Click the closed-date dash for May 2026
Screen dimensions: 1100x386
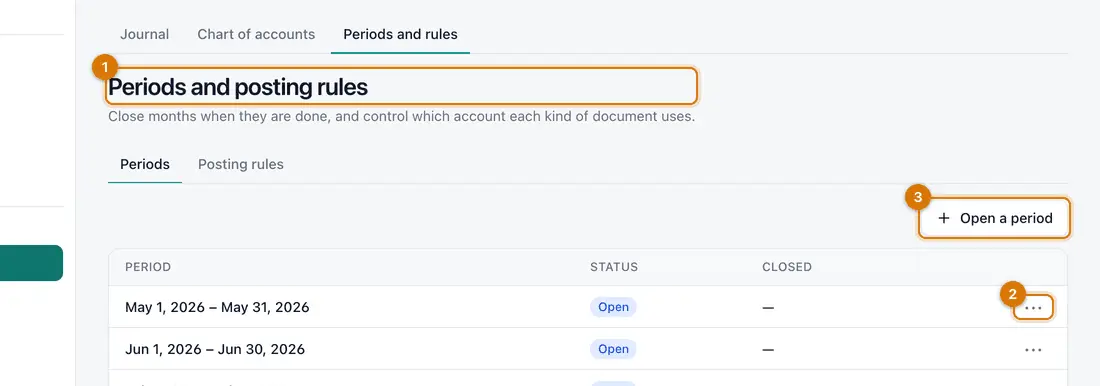tap(768, 307)
